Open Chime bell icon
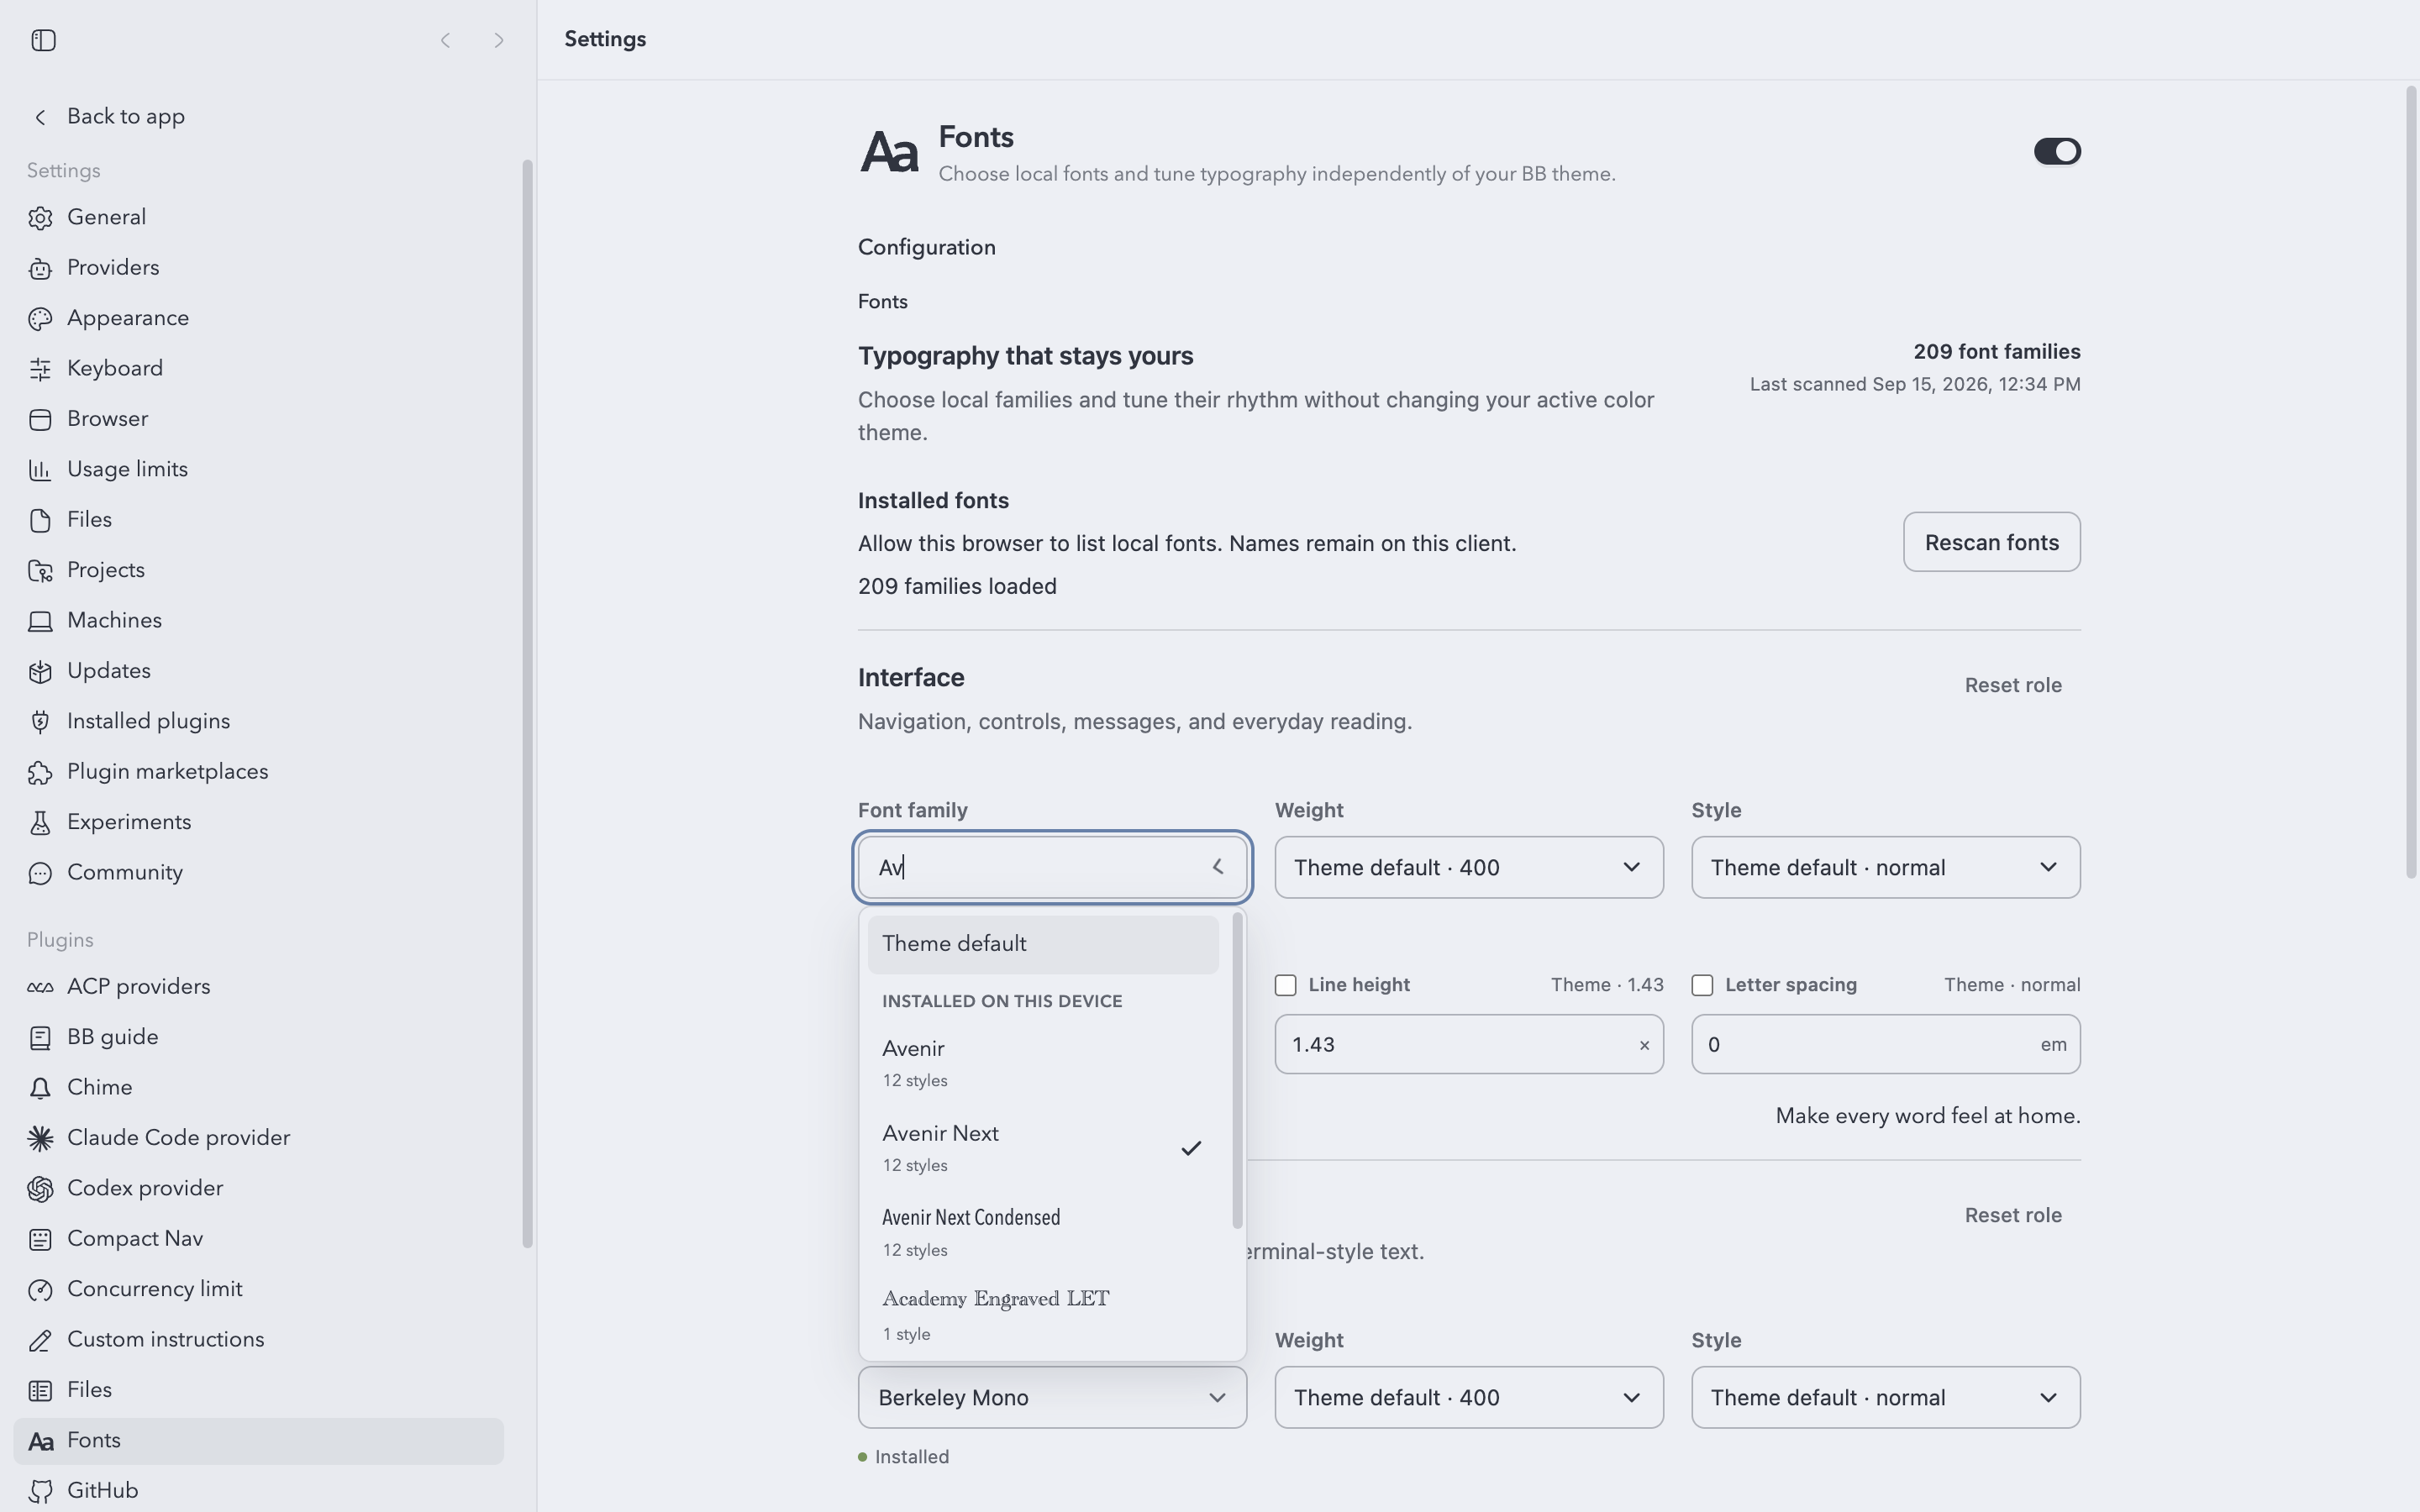Image resolution: width=2420 pixels, height=1512 pixels. coord(40,1088)
